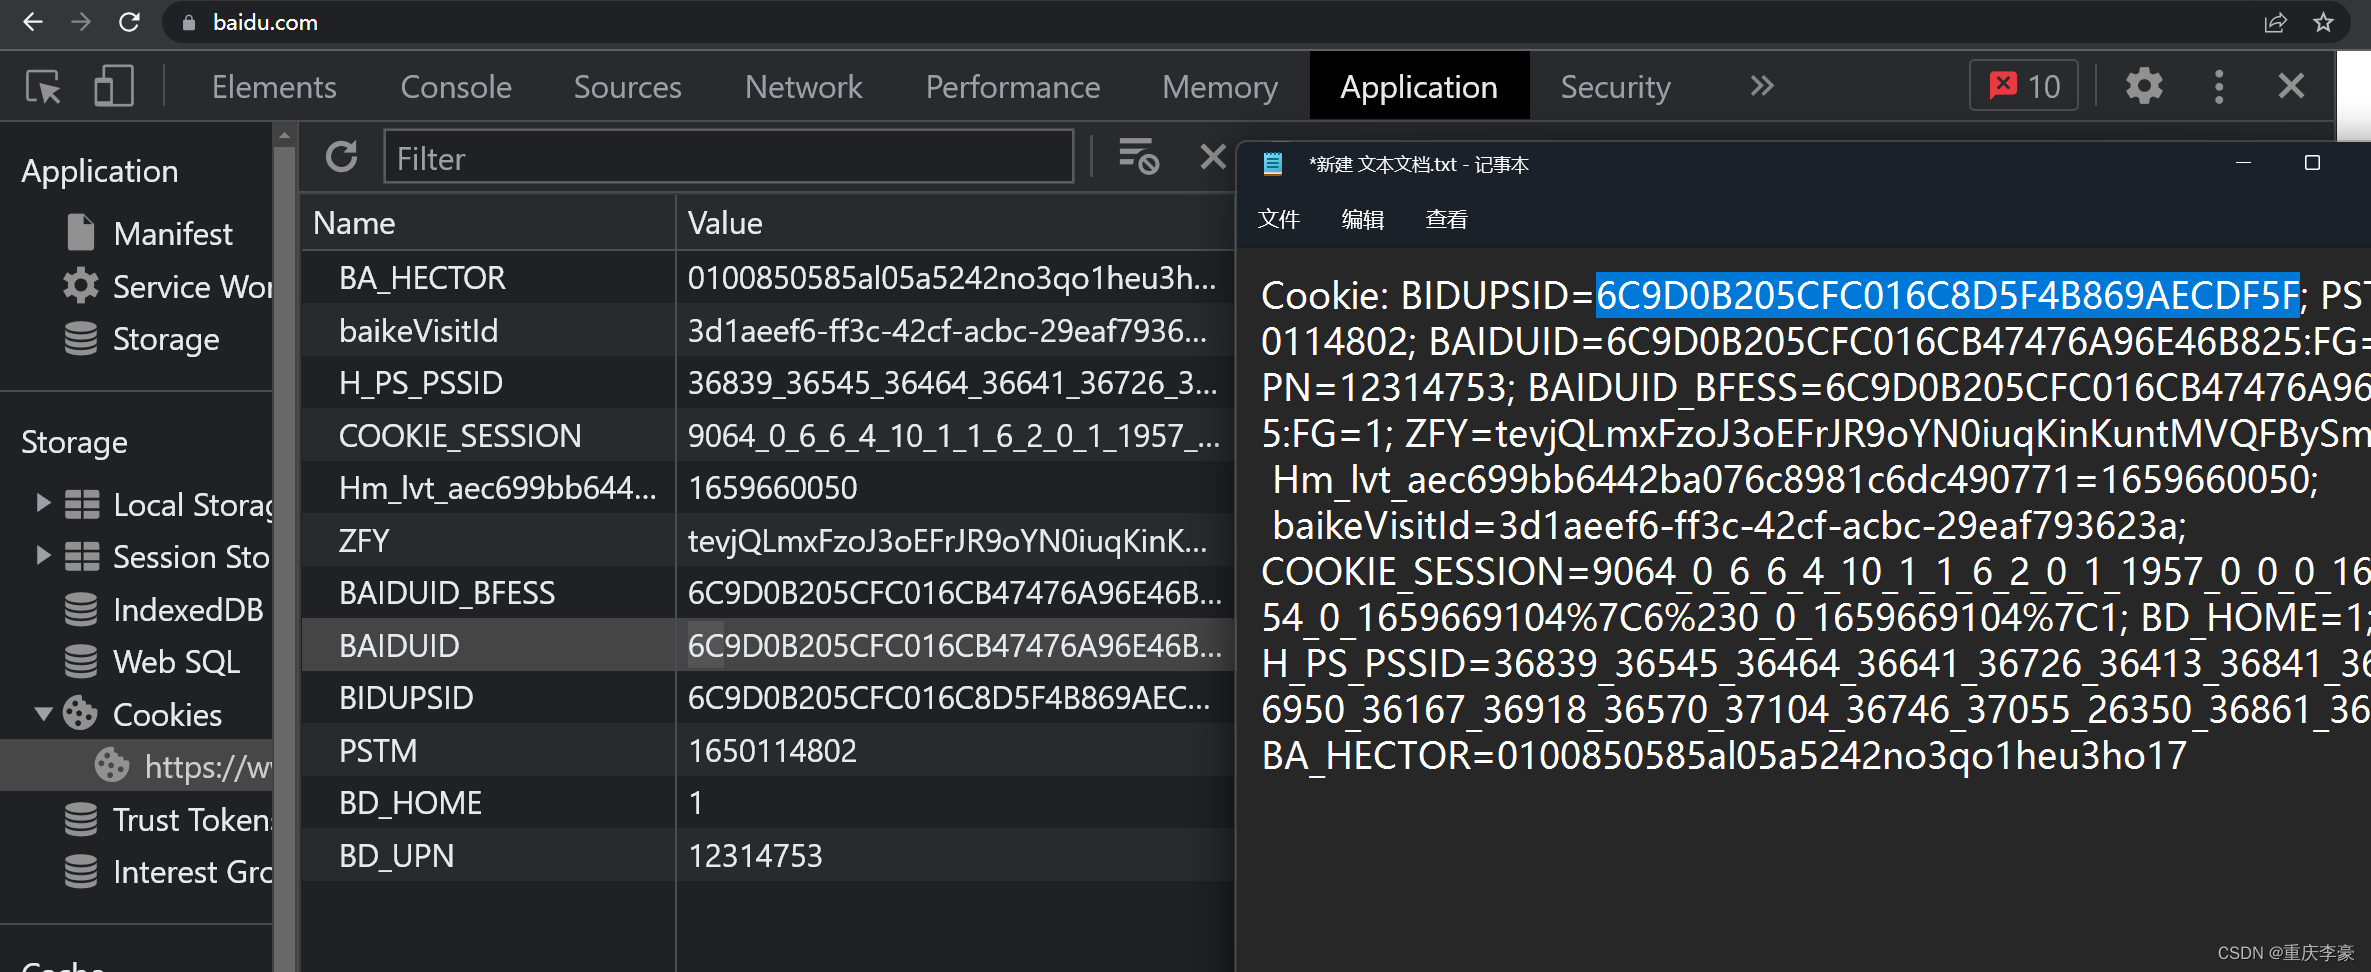The width and height of the screenshot is (2371, 972).
Task: Show more DevTools tabs chevron
Action: click(x=1762, y=86)
